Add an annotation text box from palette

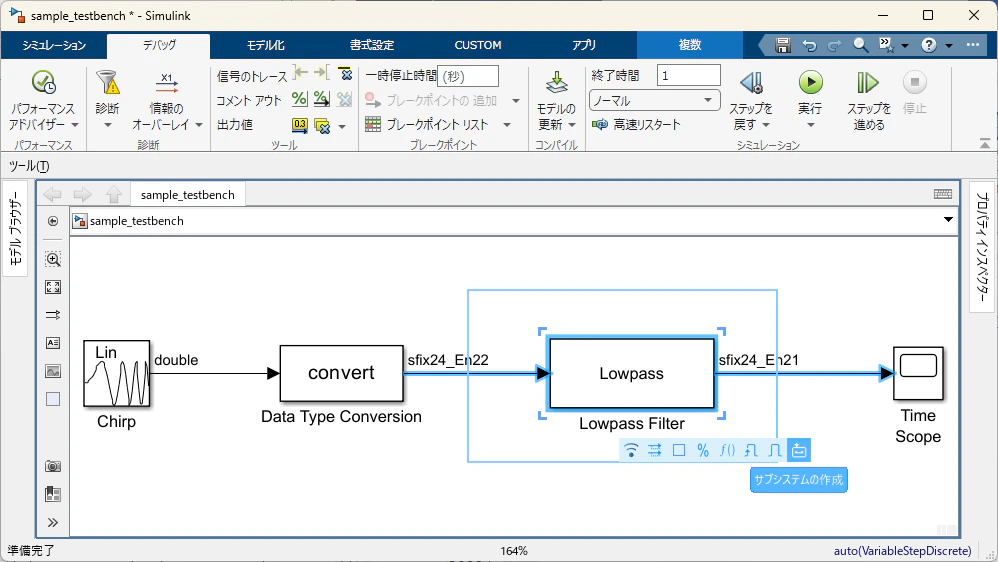53,343
